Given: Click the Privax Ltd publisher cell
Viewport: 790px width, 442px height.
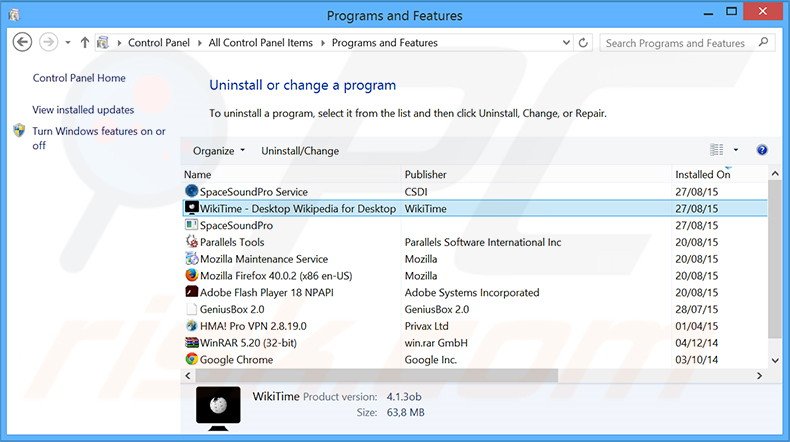Looking at the screenshot, I should click(x=426, y=326).
